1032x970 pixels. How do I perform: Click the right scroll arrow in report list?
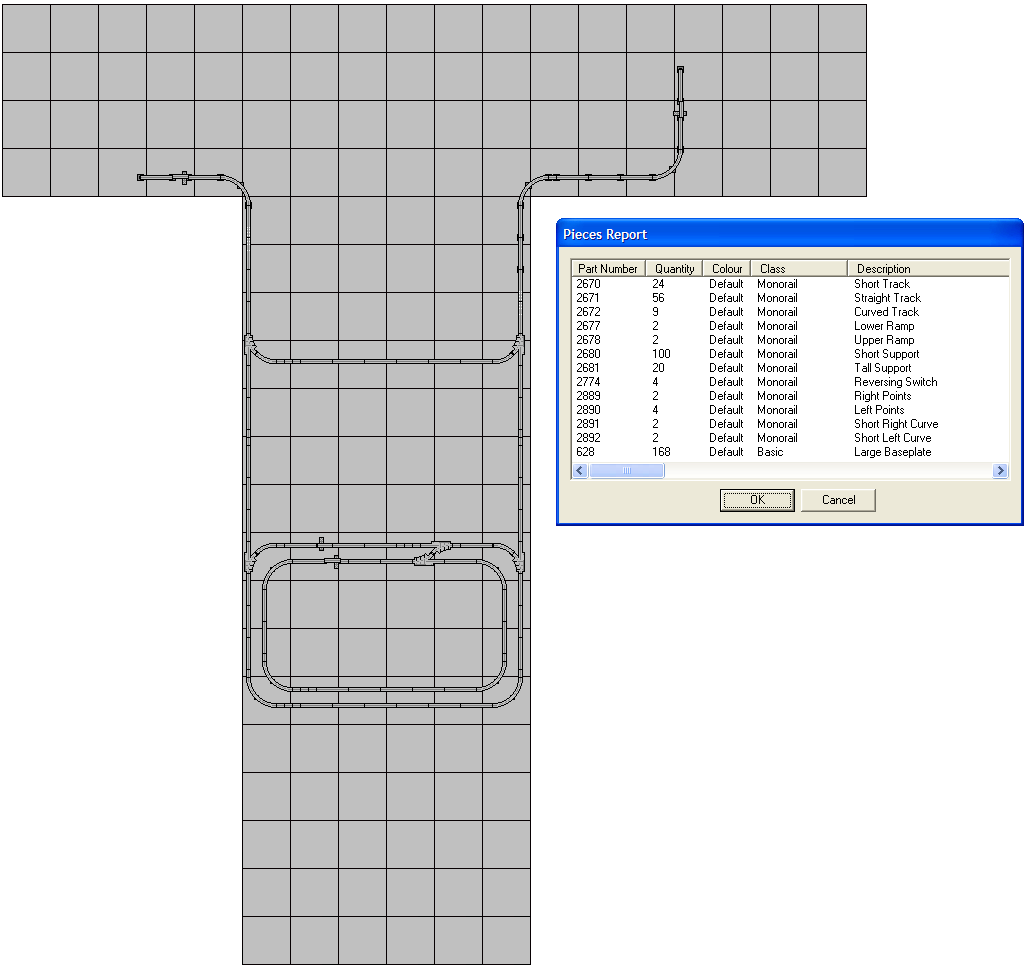pyautogui.click(x=1000, y=471)
